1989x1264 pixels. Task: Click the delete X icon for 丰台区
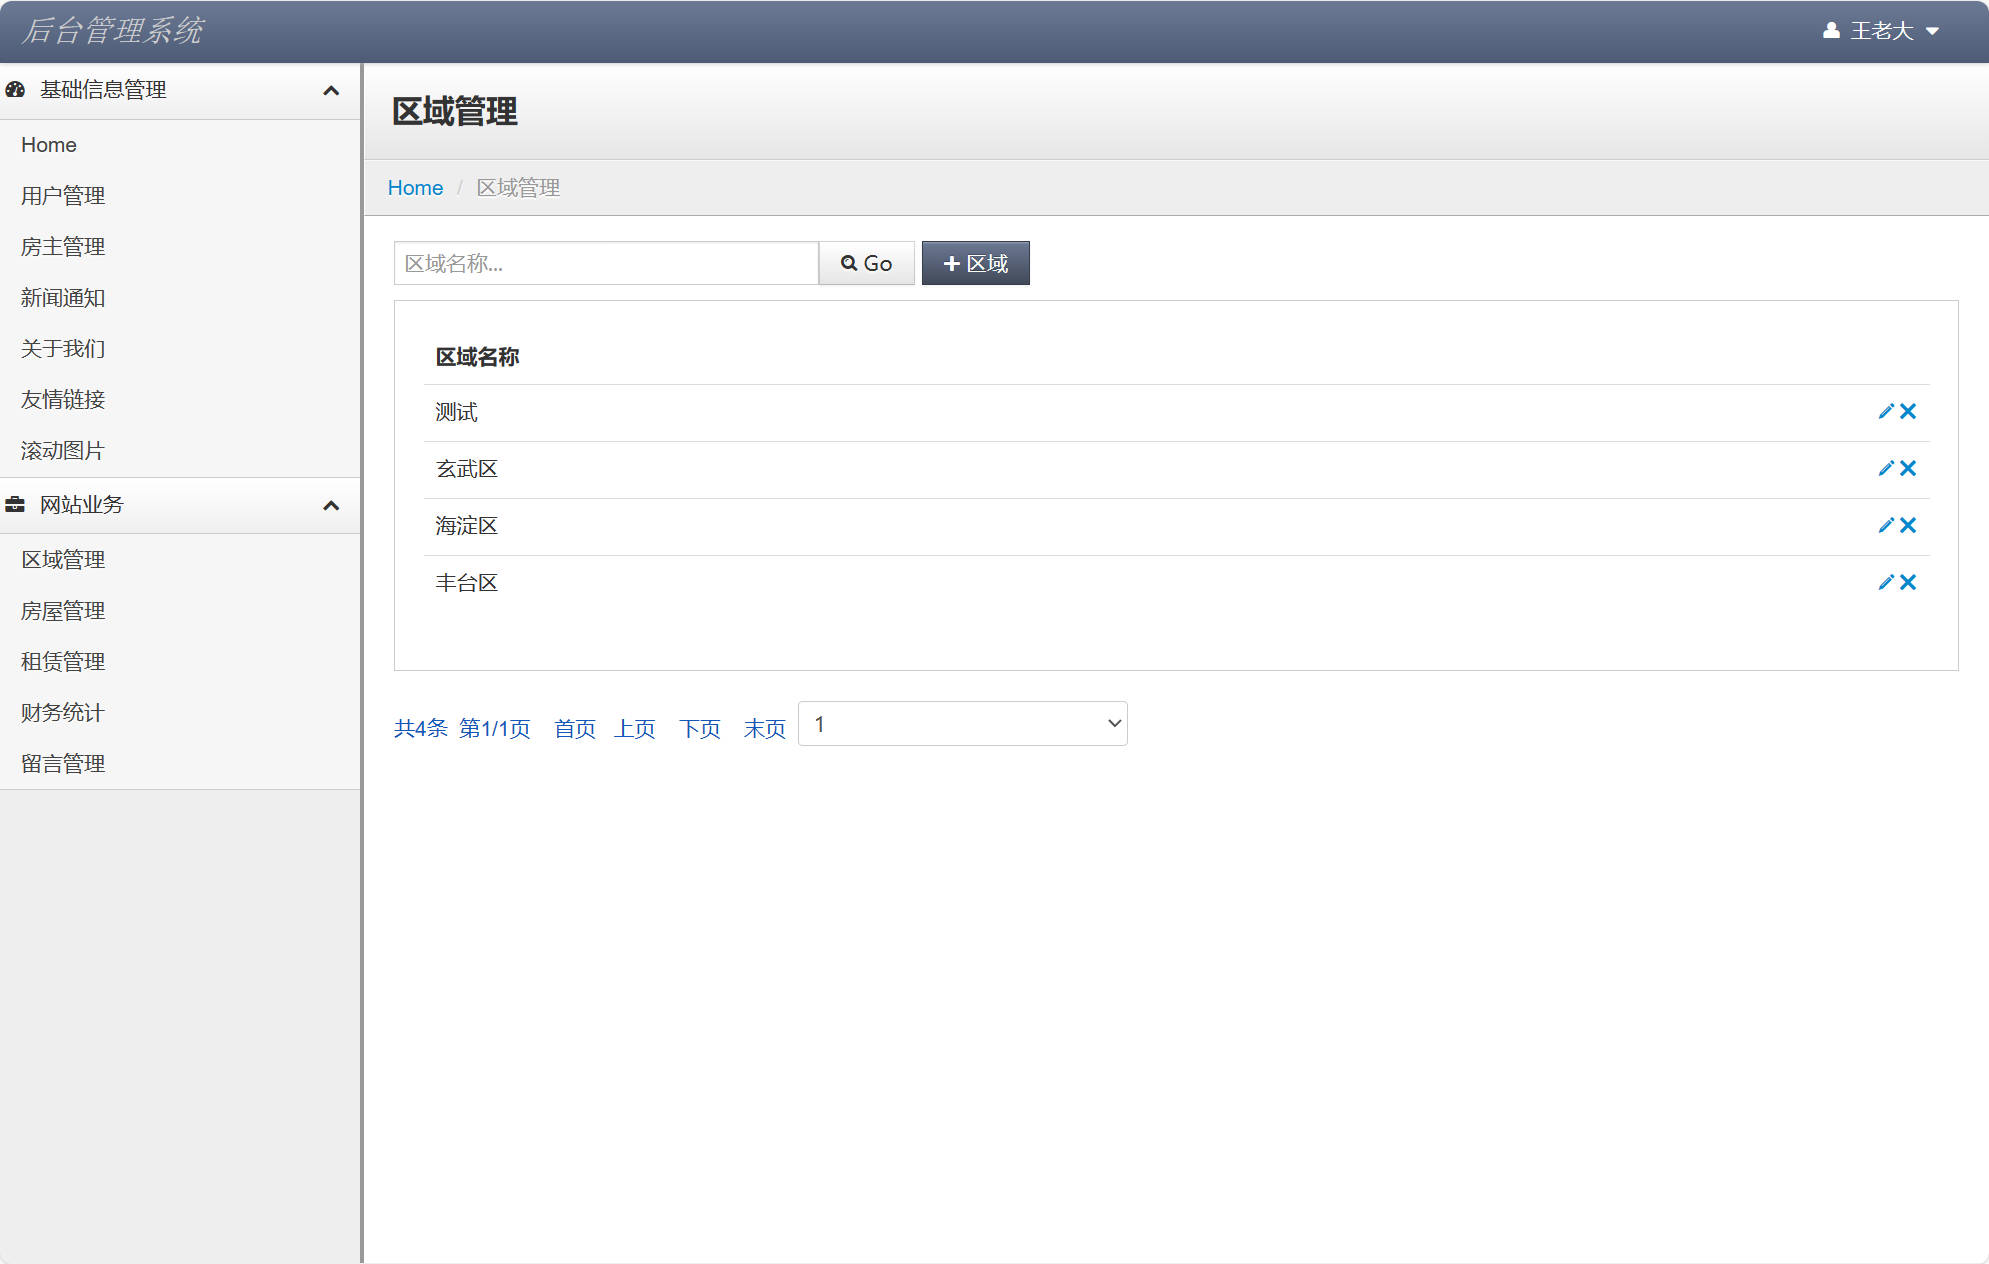(x=1909, y=582)
